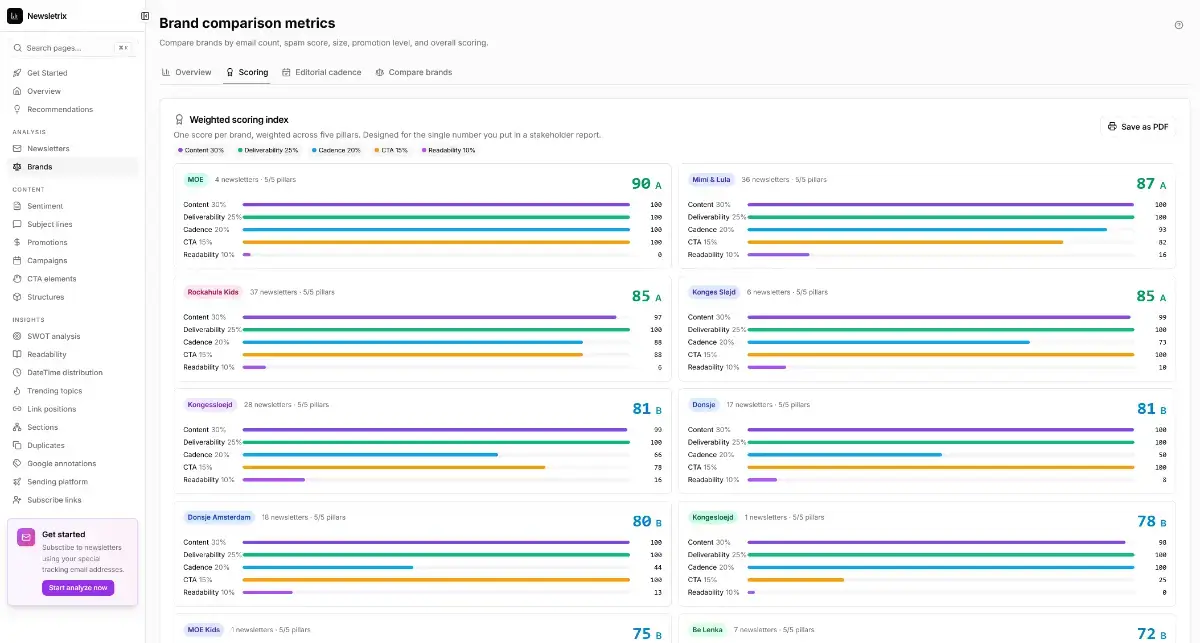Click the Brands icon in sidebar
This screenshot has width=1200, height=643.
[x=17, y=167]
